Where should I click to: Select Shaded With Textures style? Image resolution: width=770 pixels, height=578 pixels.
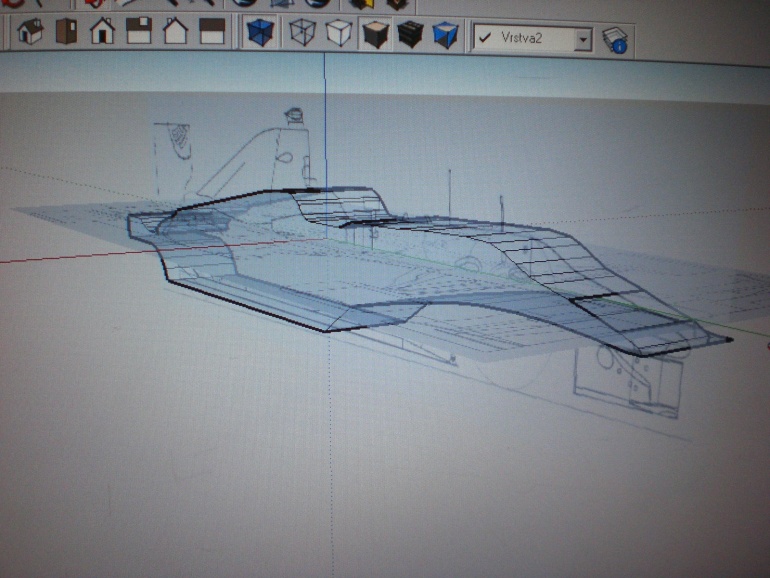coord(411,34)
